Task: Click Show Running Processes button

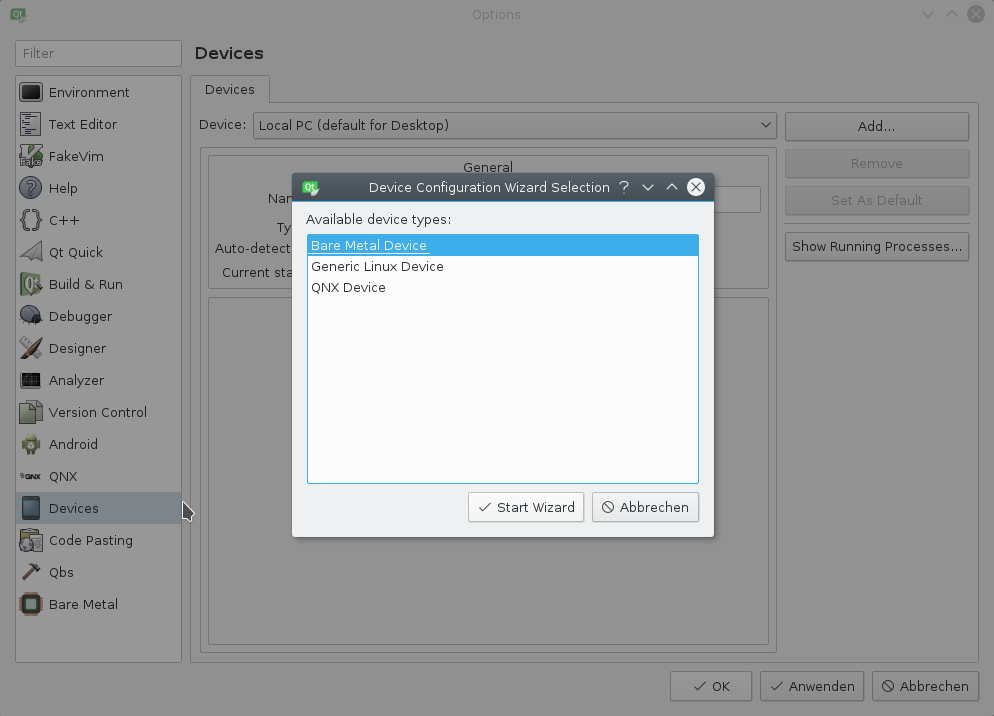Action: (877, 247)
